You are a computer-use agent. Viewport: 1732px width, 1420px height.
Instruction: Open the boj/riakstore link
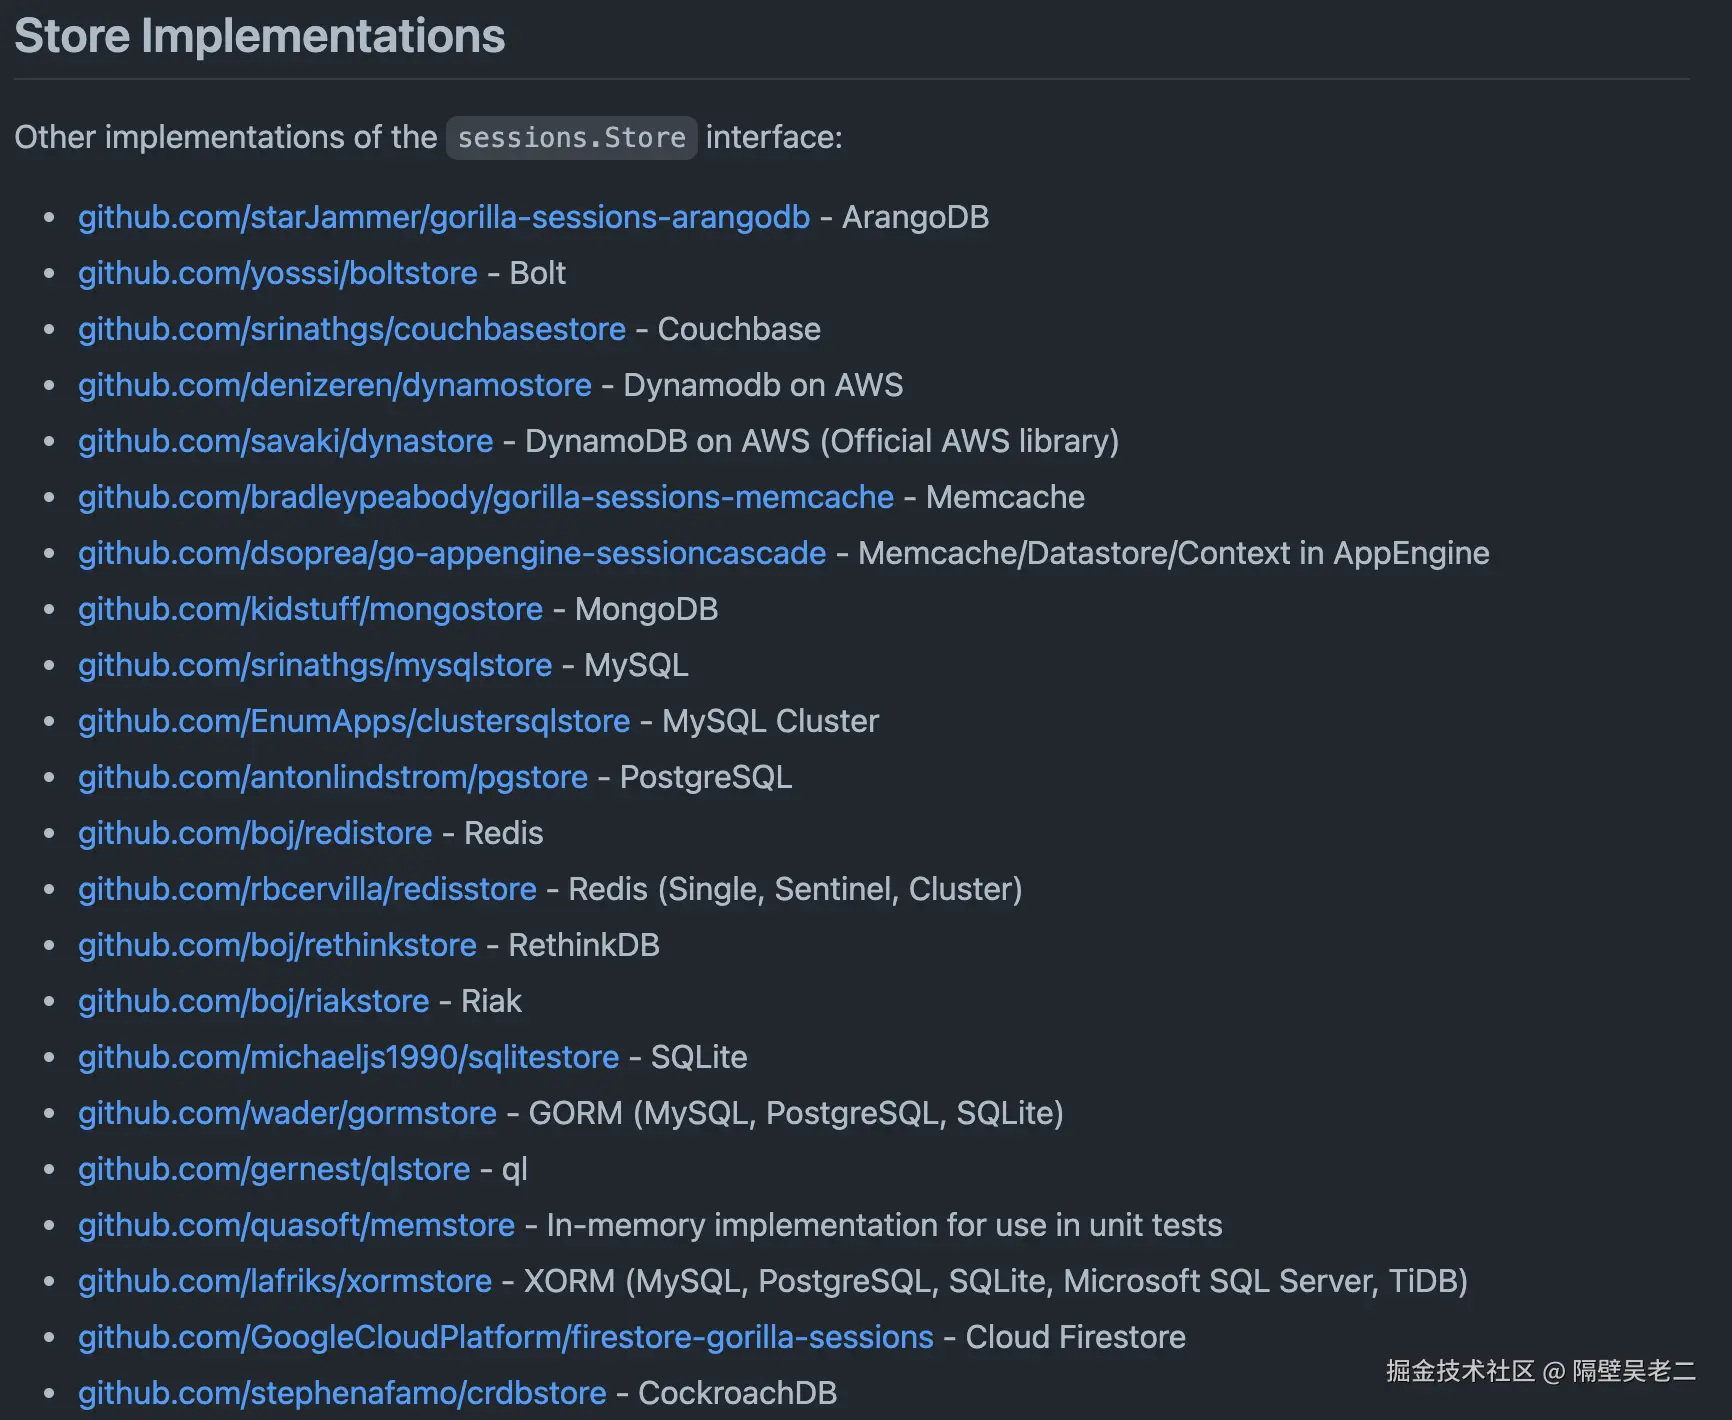pyautogui.click(x=254, y=1001)
